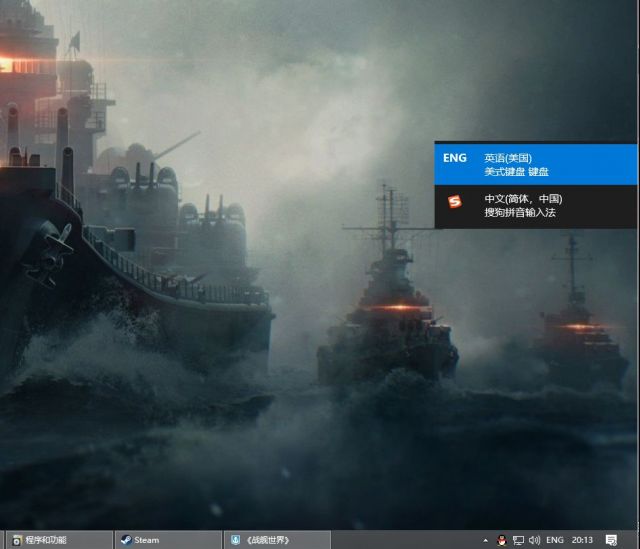The width and height of the screenshot is (640, 549).
Task: Open the network status tray icon
Action: [518, 540]
